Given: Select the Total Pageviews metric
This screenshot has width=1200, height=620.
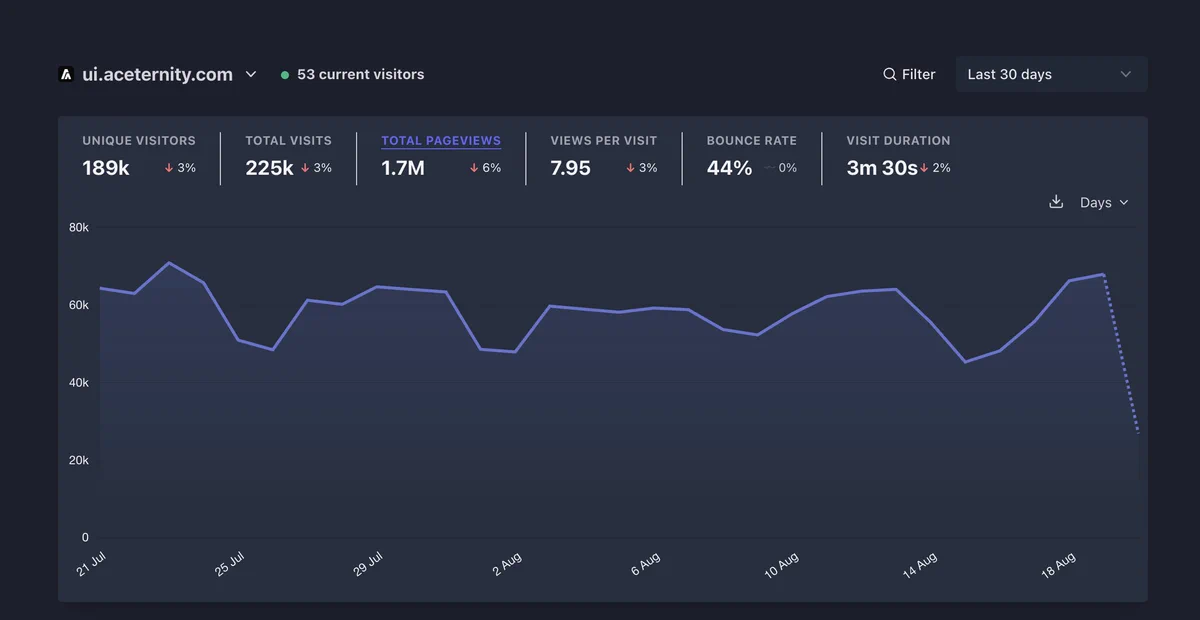Looking at the screenshot, I should click(441, 158).
